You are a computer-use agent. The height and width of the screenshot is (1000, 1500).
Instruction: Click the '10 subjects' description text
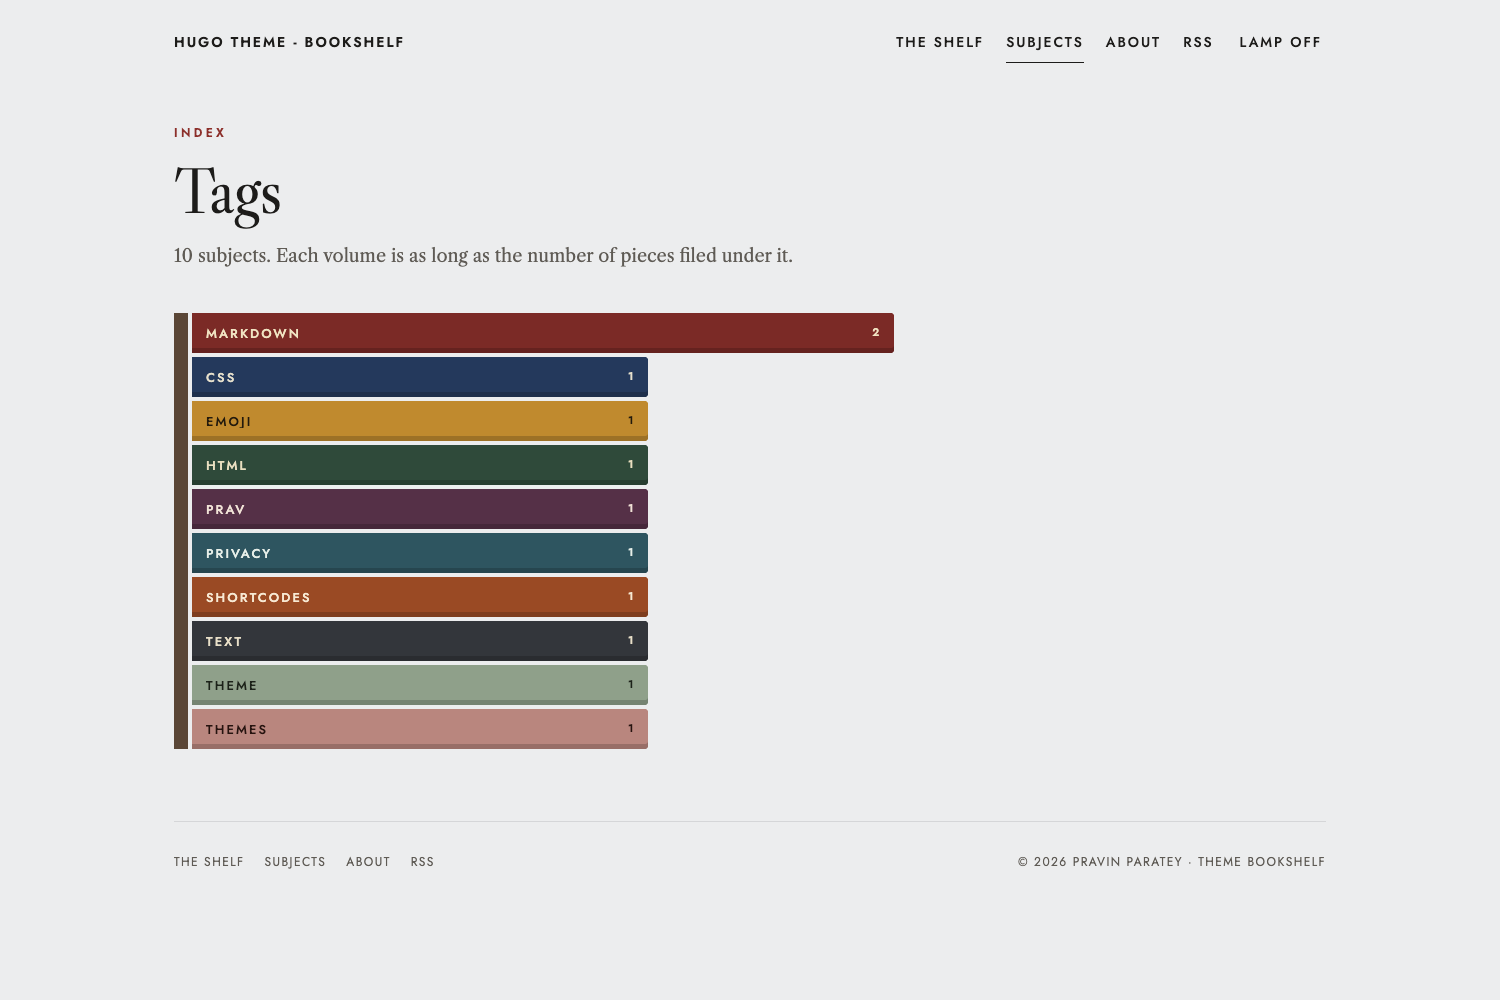point(483,255)
